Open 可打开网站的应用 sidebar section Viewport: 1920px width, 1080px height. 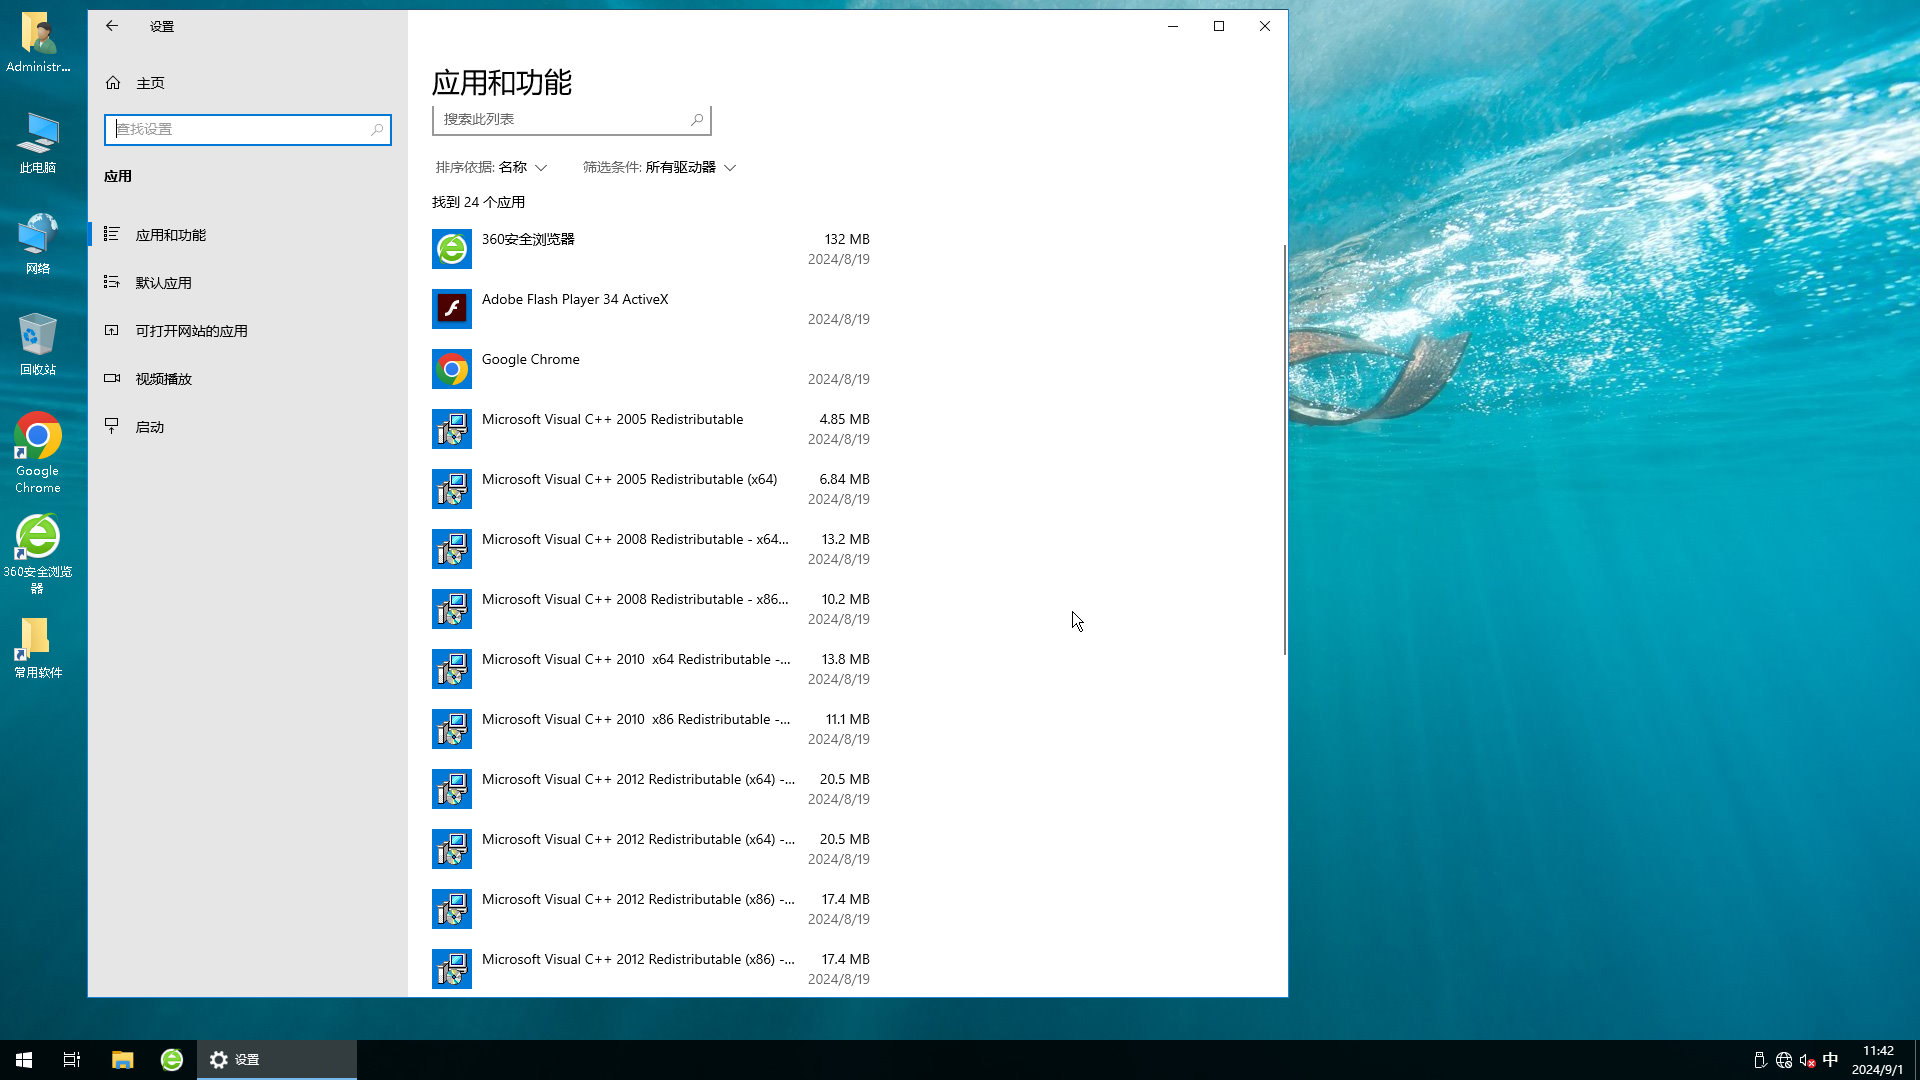248,331
